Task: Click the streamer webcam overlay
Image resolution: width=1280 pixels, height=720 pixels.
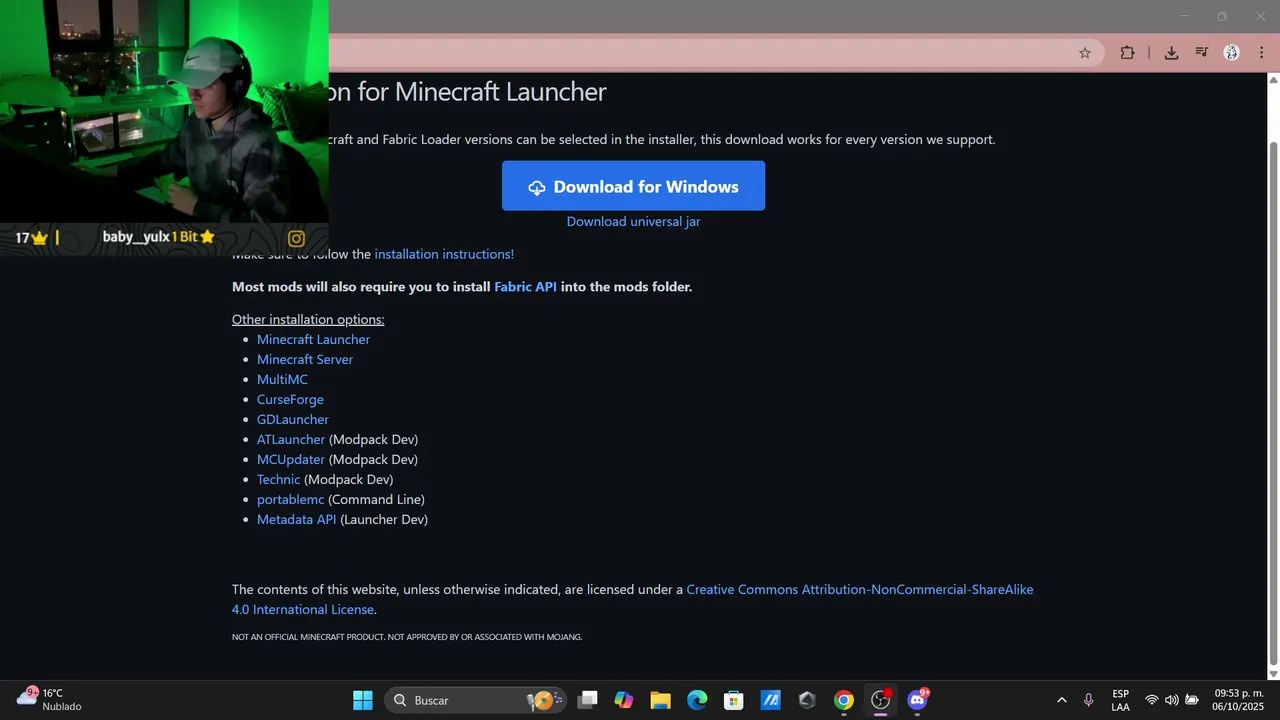Action: (164, 111)
